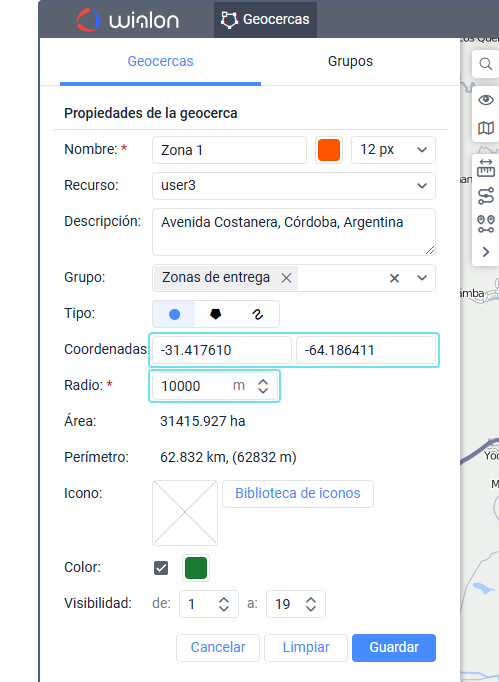Expand the Recurso user3 dropdown
Image resolution: width=499 pixels, height=682 pixels.
tap(294, 186)
